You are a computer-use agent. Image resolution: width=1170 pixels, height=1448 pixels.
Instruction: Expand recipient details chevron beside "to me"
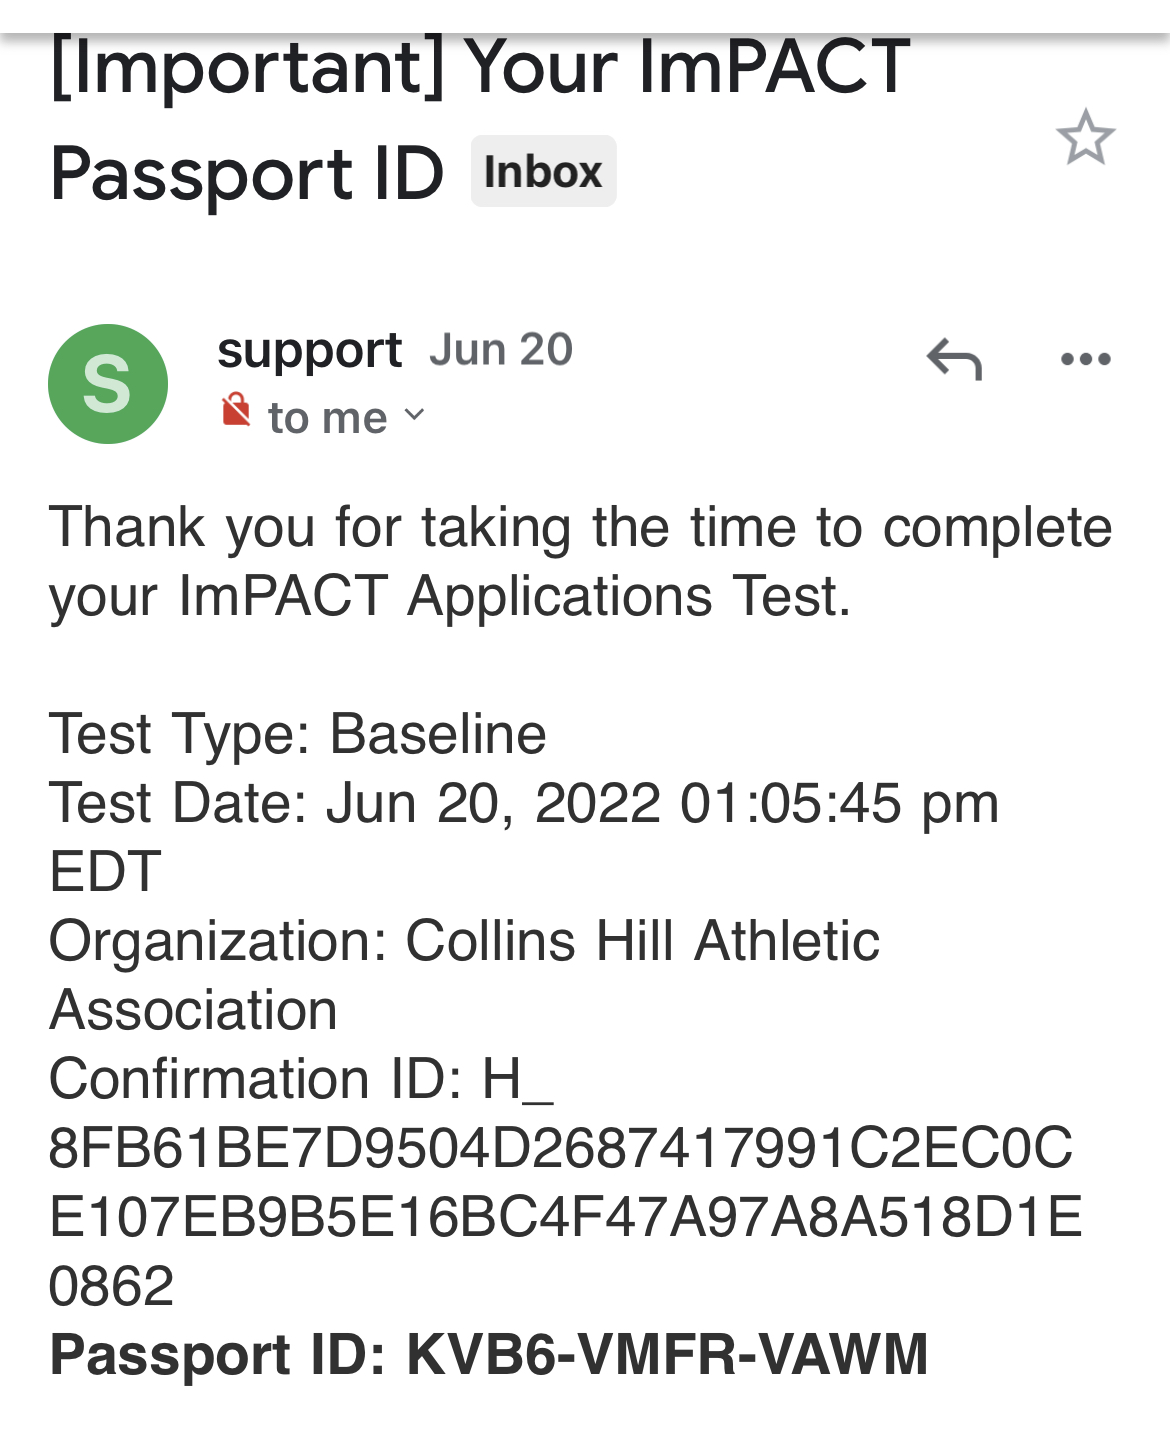[414, 415]
